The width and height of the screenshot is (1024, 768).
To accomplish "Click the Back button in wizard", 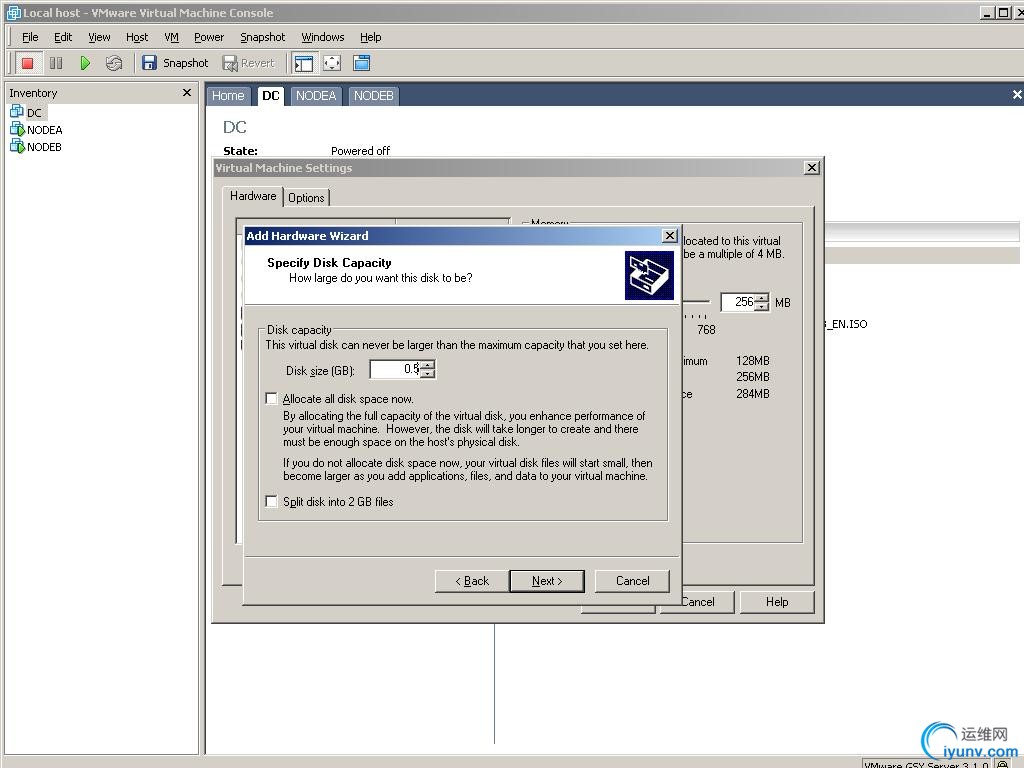I will coord(472,581).
